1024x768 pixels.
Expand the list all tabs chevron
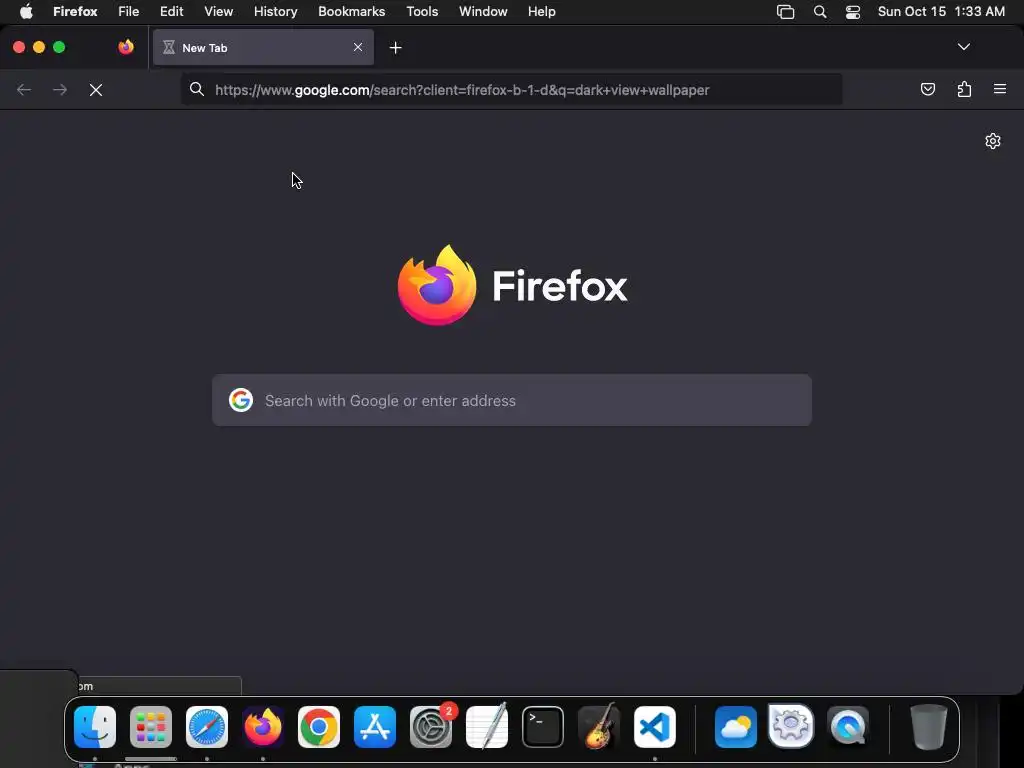[963, 47]
